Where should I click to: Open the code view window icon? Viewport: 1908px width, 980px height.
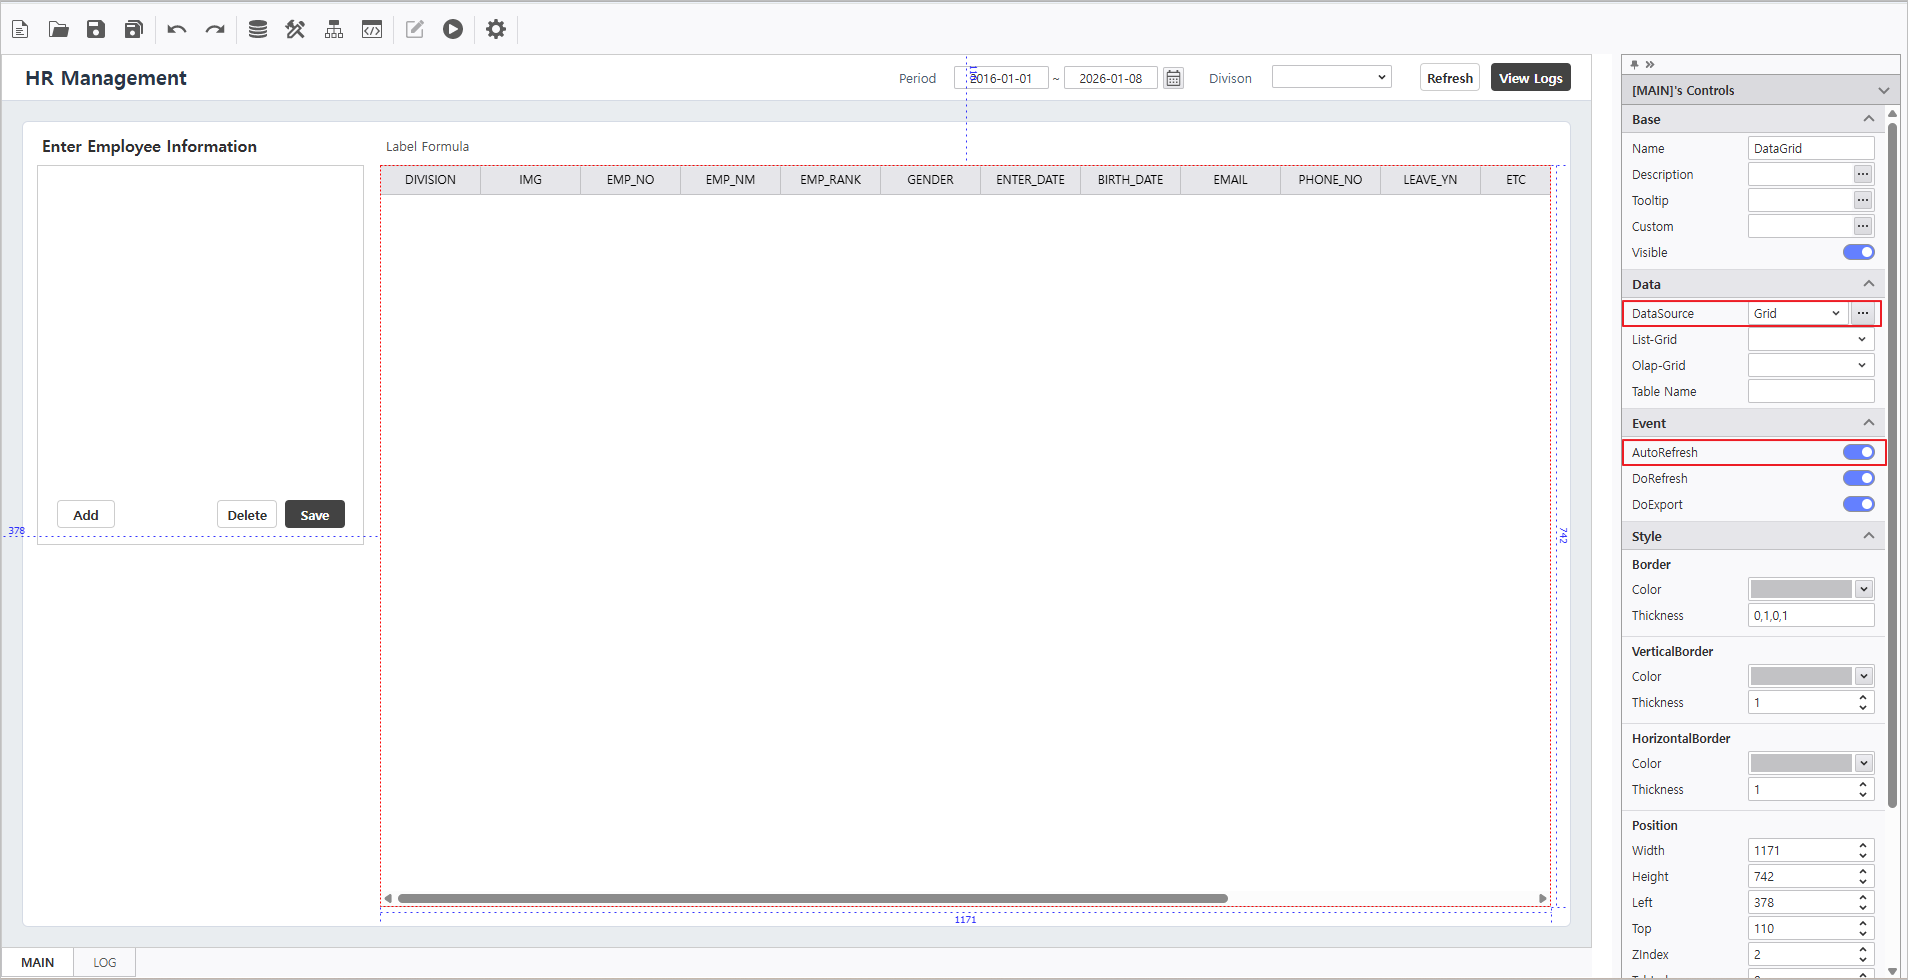372,29
